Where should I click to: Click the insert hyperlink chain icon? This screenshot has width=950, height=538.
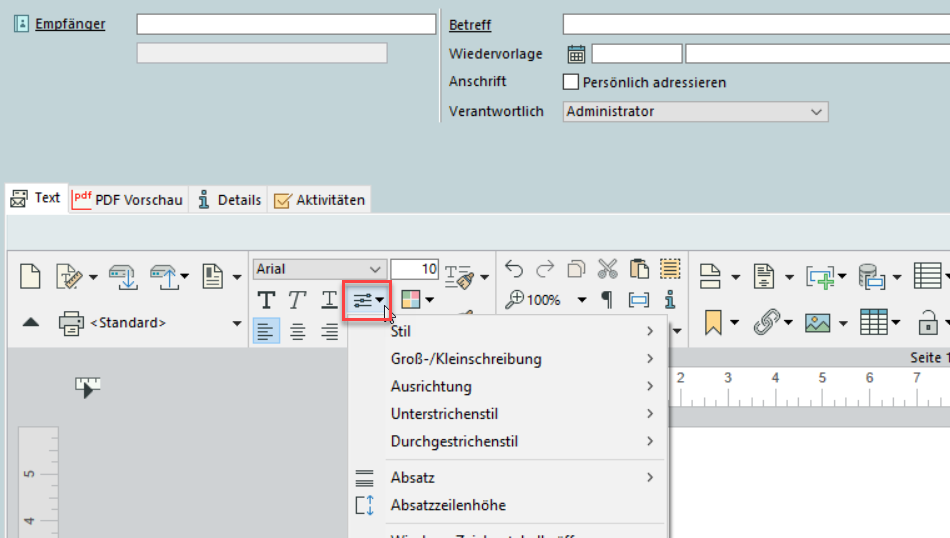coord(766,322)
